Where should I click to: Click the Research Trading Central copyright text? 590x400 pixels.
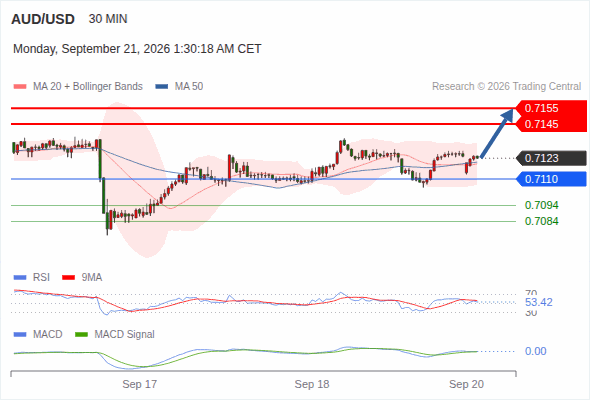[506, 87]
